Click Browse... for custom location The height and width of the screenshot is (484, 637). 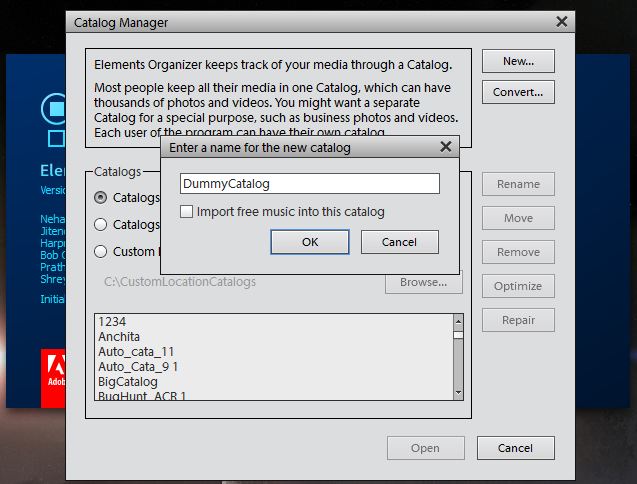pyautogui.click(x=423, y=282)
